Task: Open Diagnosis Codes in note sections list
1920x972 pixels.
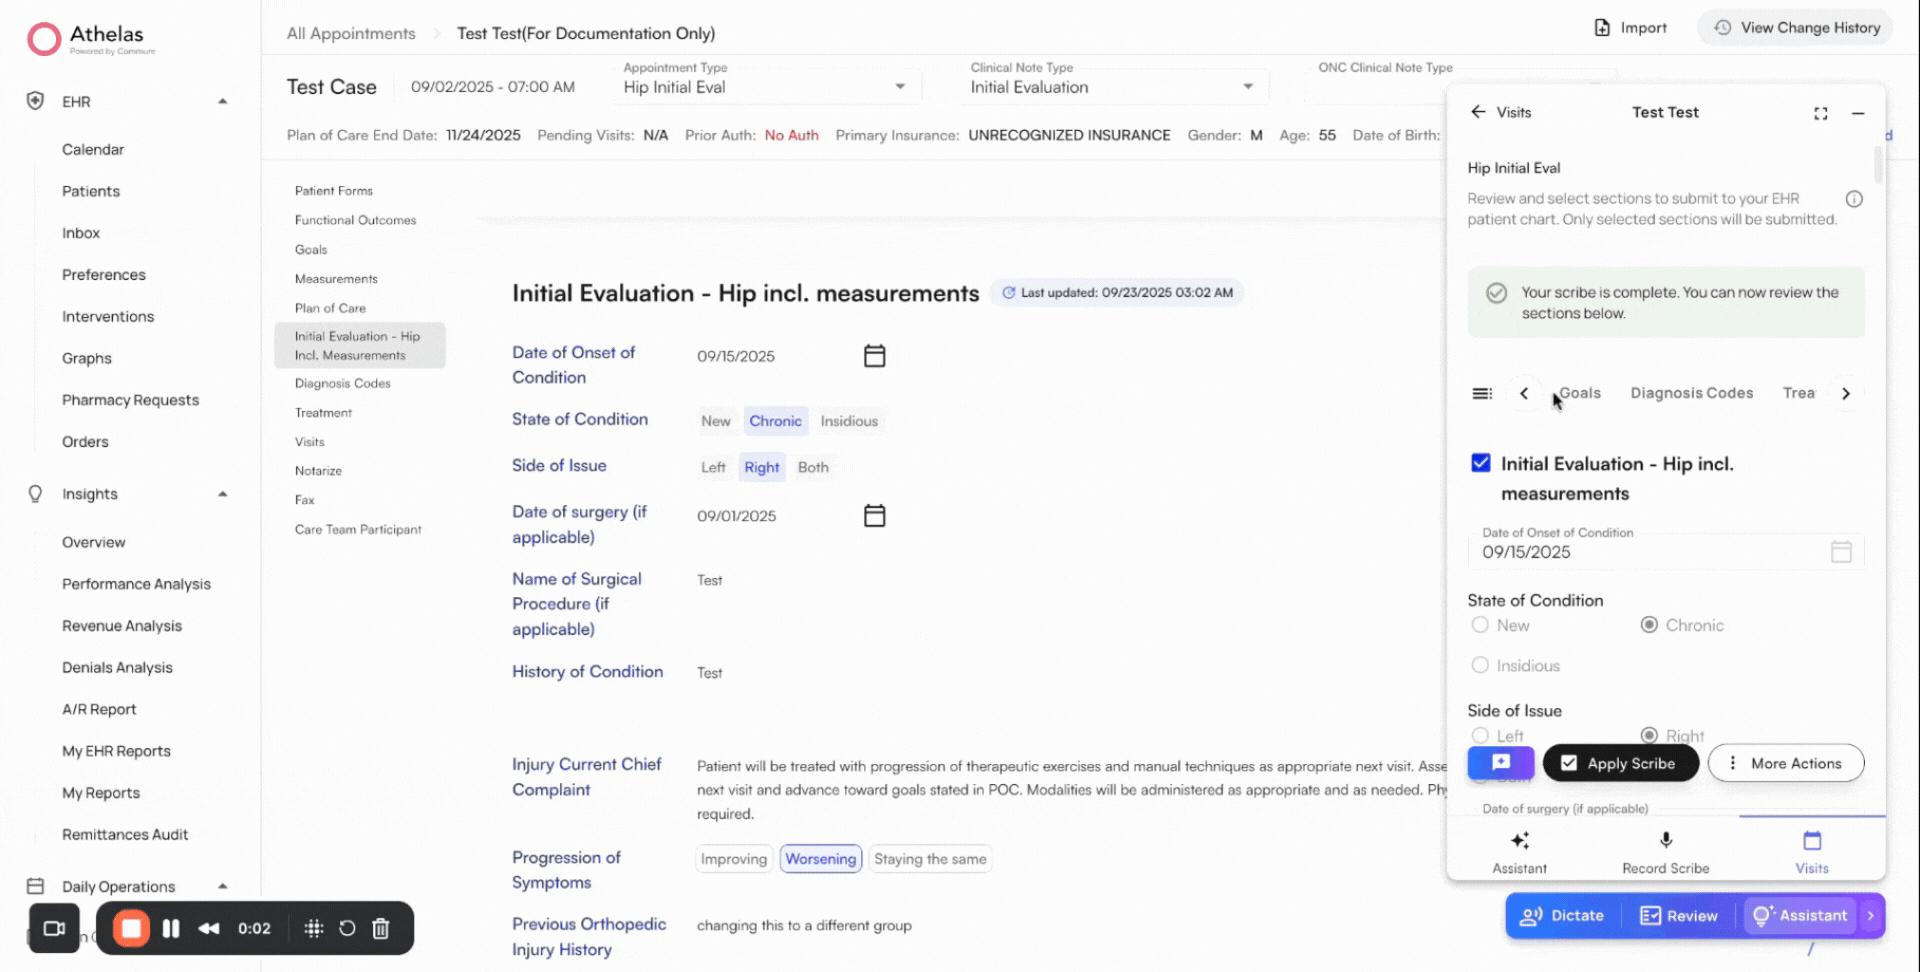Action: [x=342, y=383]
